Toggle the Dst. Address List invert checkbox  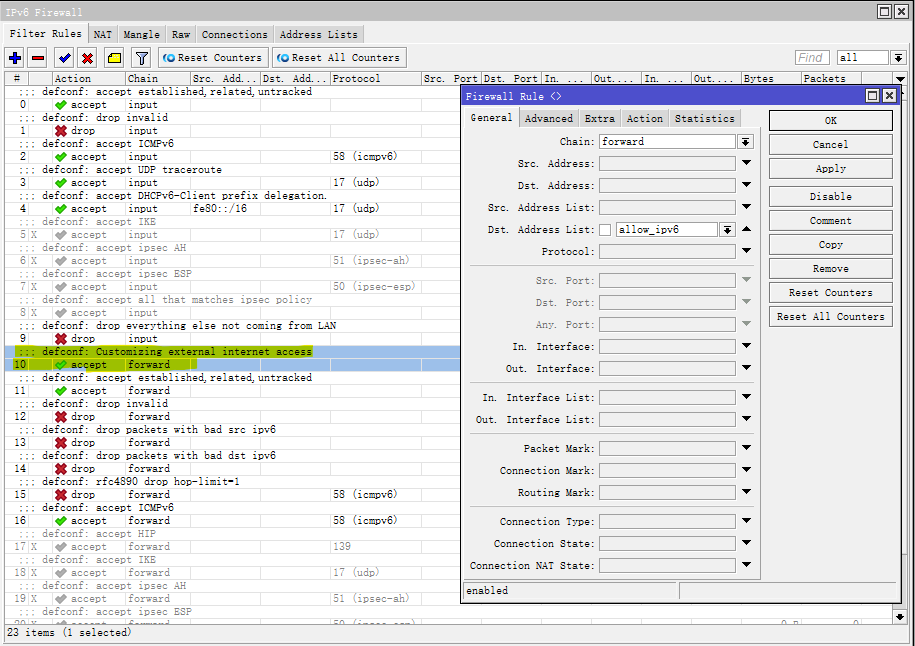tap(605, 230)
